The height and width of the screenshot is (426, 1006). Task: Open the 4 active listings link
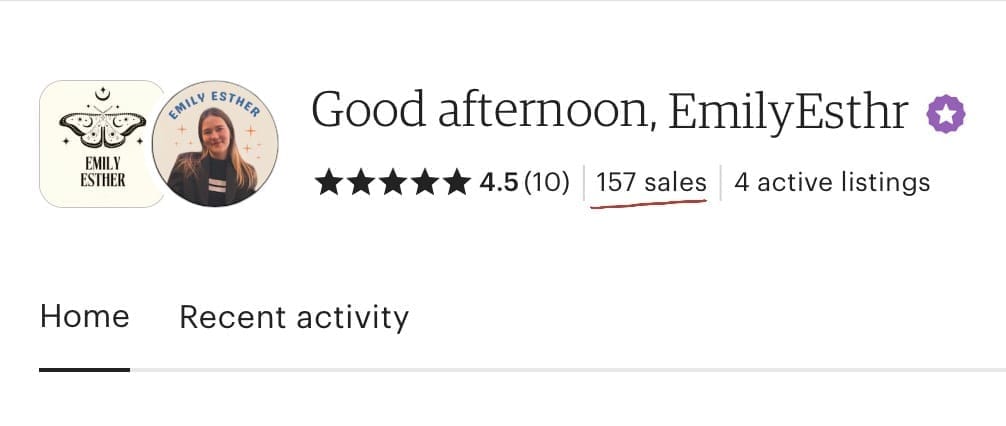click(x=832, y=182)
